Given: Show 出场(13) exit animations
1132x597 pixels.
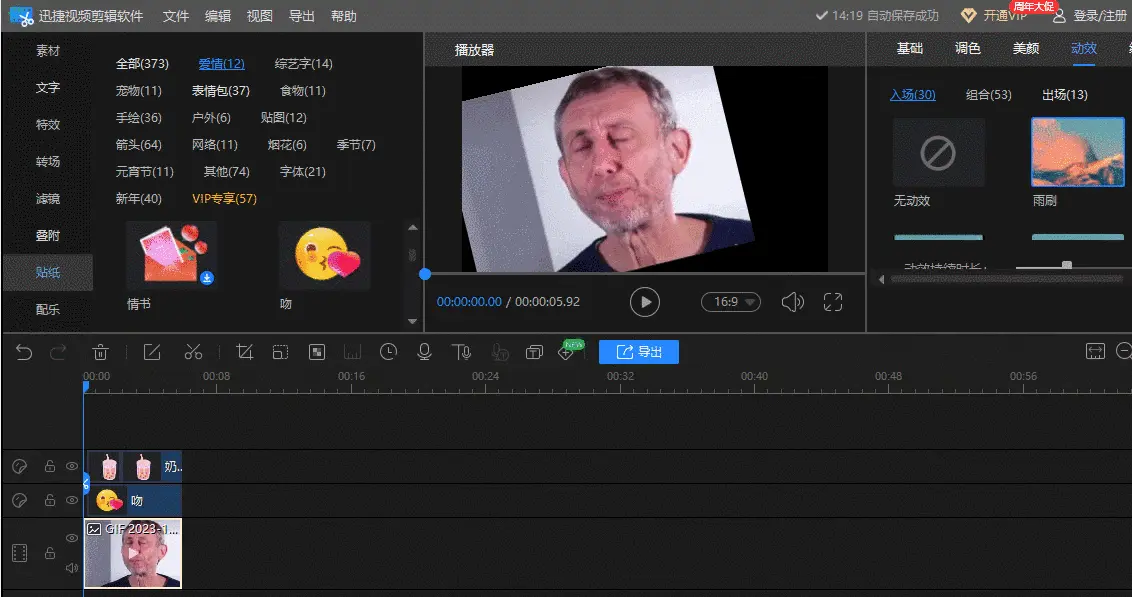Looking at the screenshot, I should (x=1064, y=95).
